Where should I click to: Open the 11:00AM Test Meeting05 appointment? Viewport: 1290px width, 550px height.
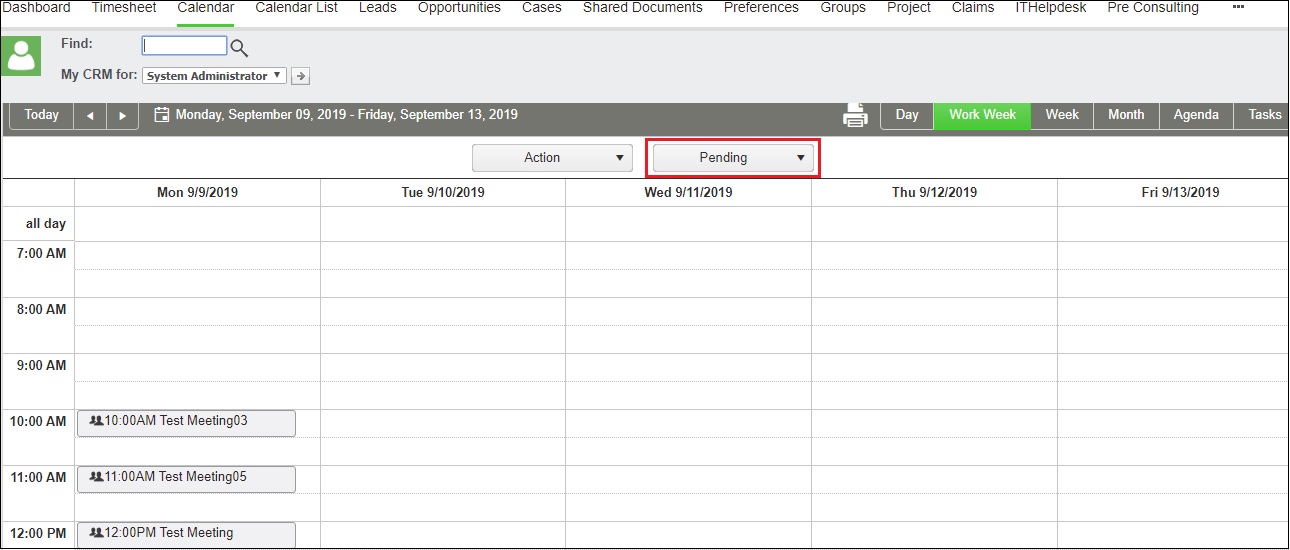click(x=186, y=478)
